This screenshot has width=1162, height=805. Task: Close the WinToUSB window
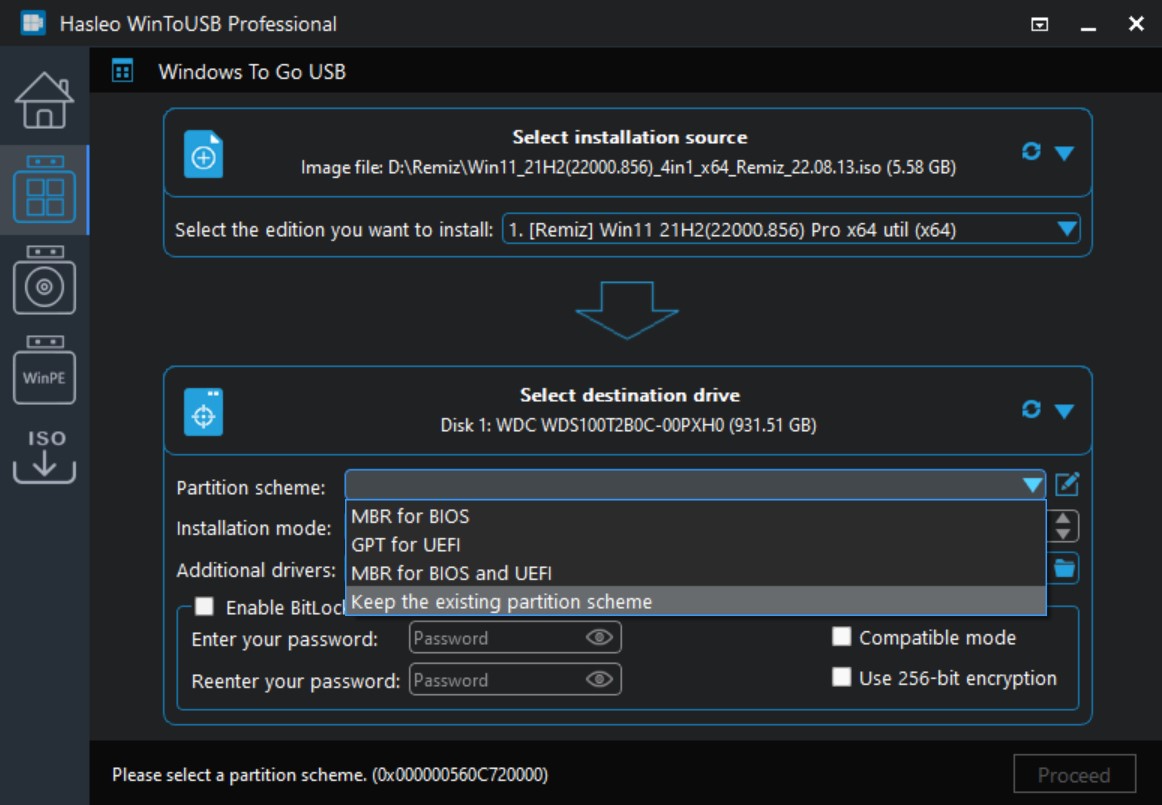click(1136, 24)
